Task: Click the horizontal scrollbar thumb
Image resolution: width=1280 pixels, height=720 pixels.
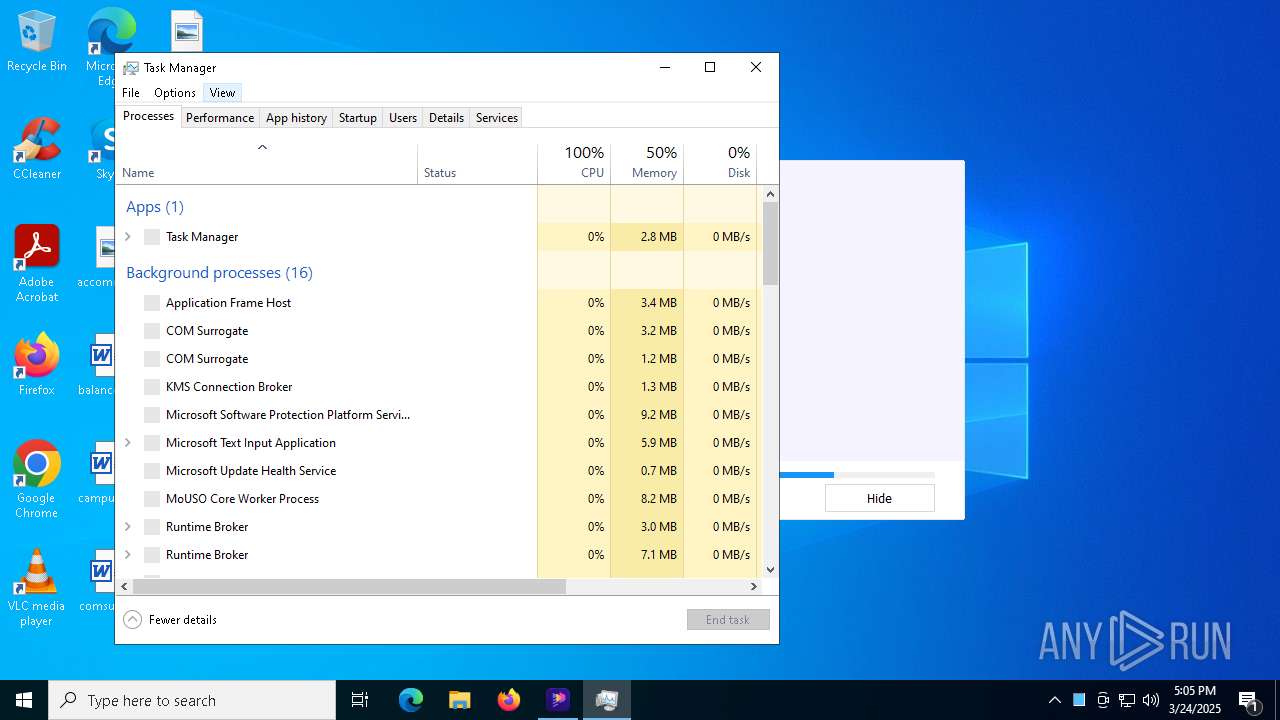Action: (349, 587)
